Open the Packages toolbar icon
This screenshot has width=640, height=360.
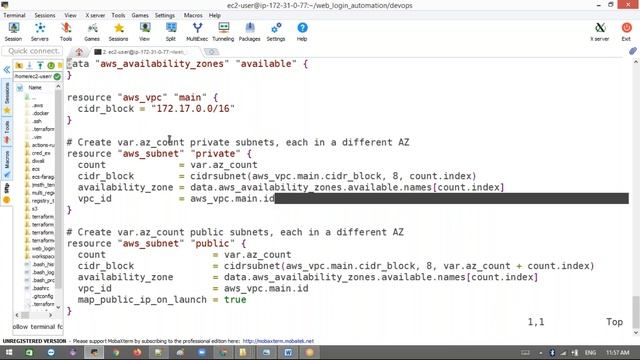(249, 31)
